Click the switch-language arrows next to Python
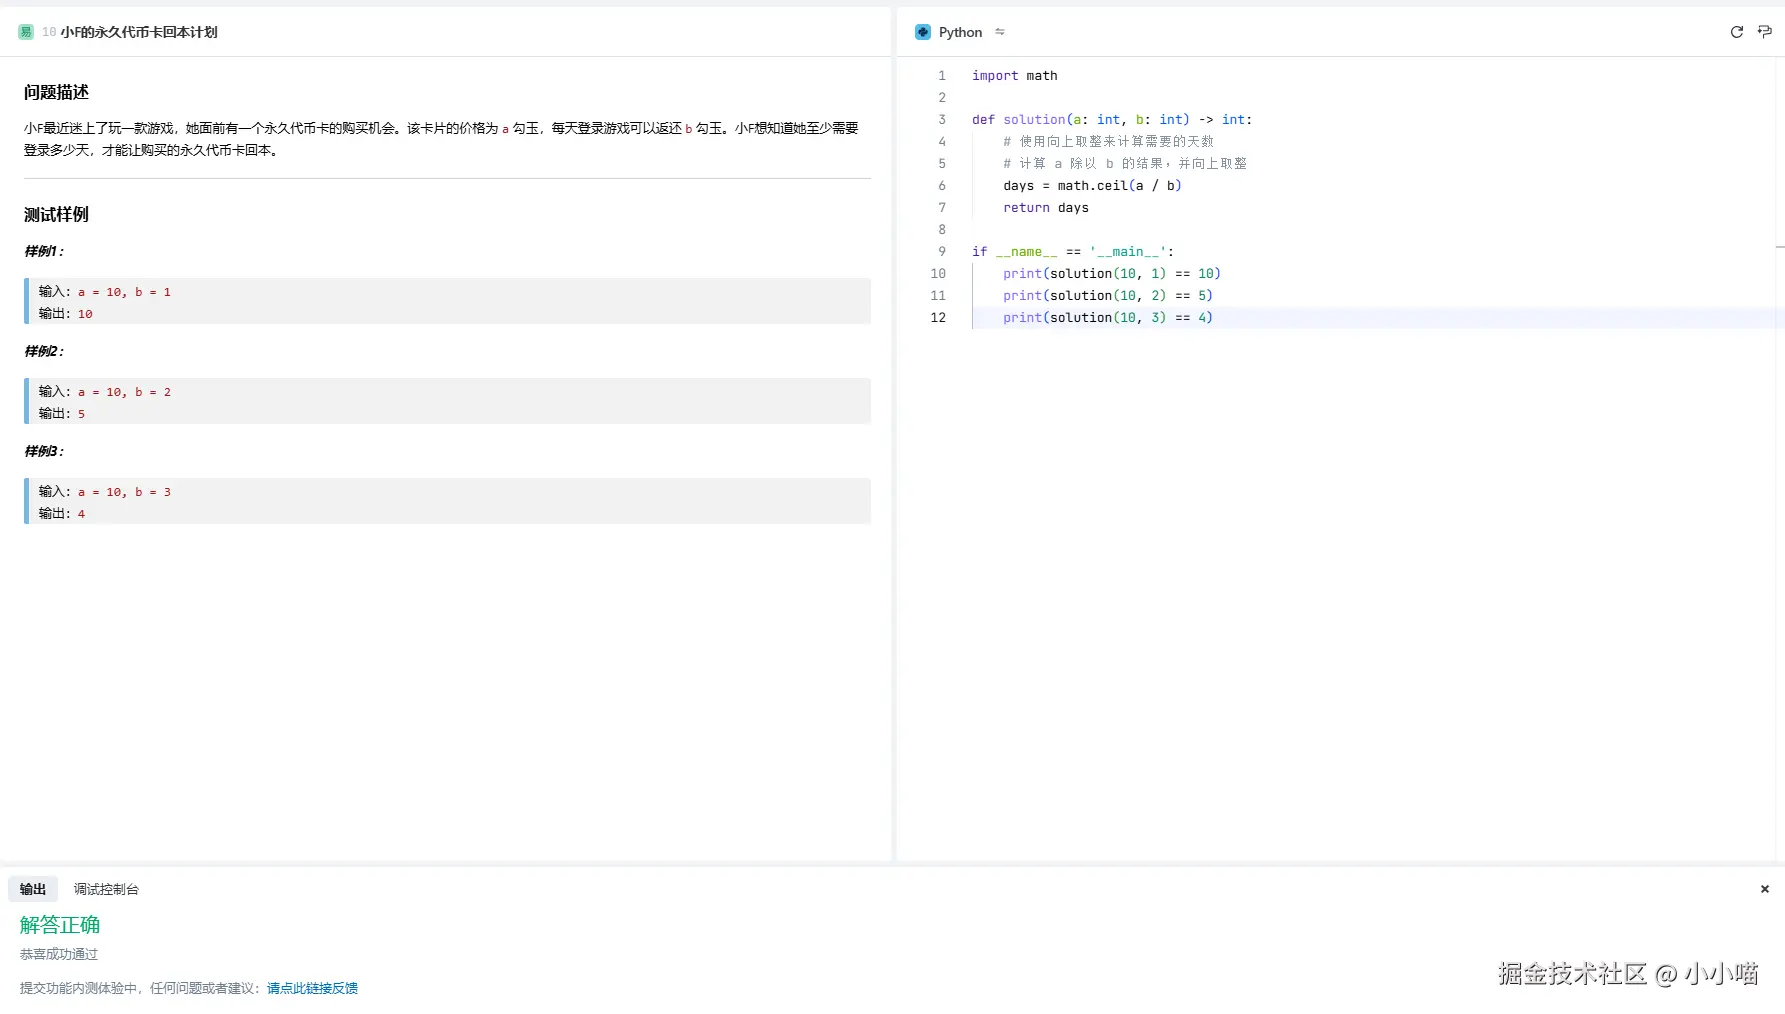The width and height of the screenshot is (1785, 1014). pyautogui.click(x=999, y=32)
